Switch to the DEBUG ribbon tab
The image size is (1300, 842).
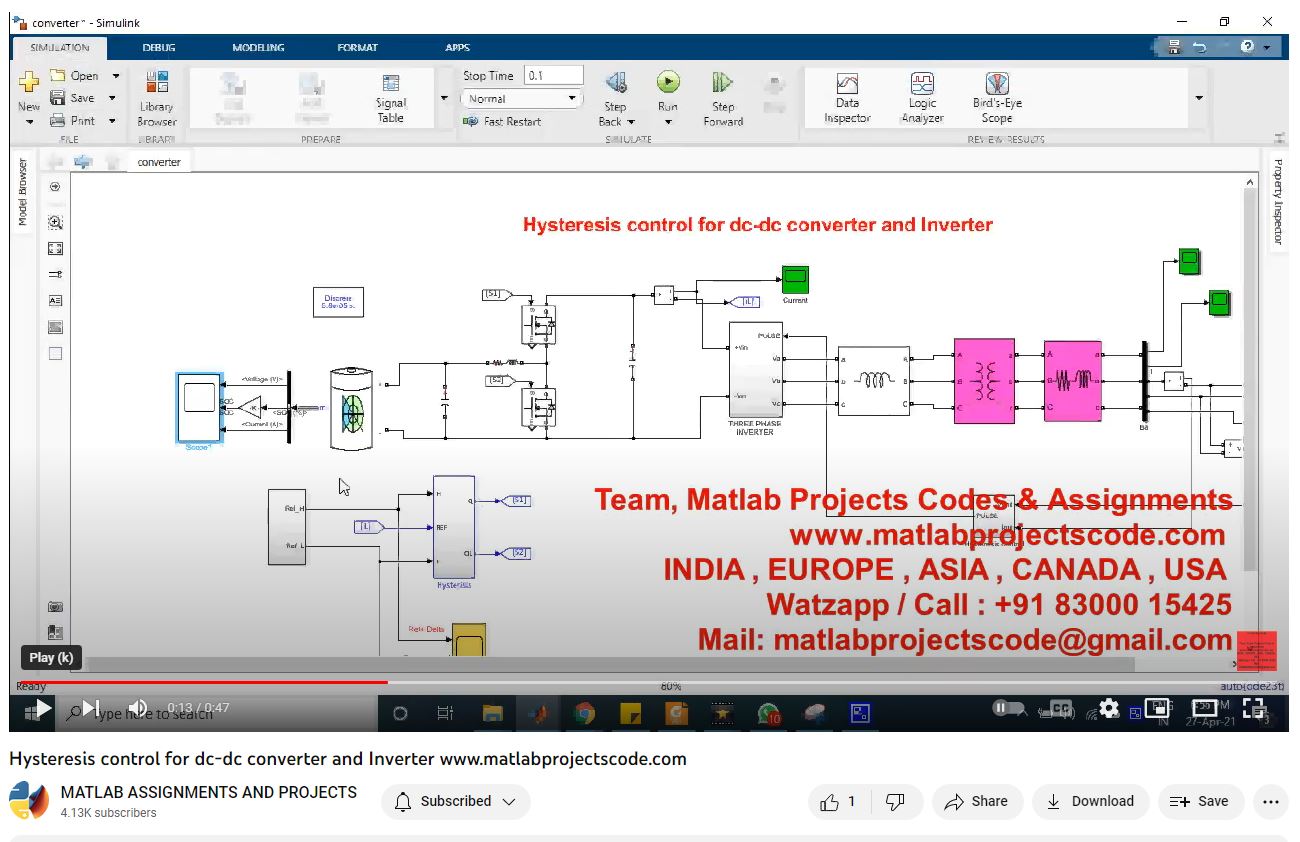(158, 47)
